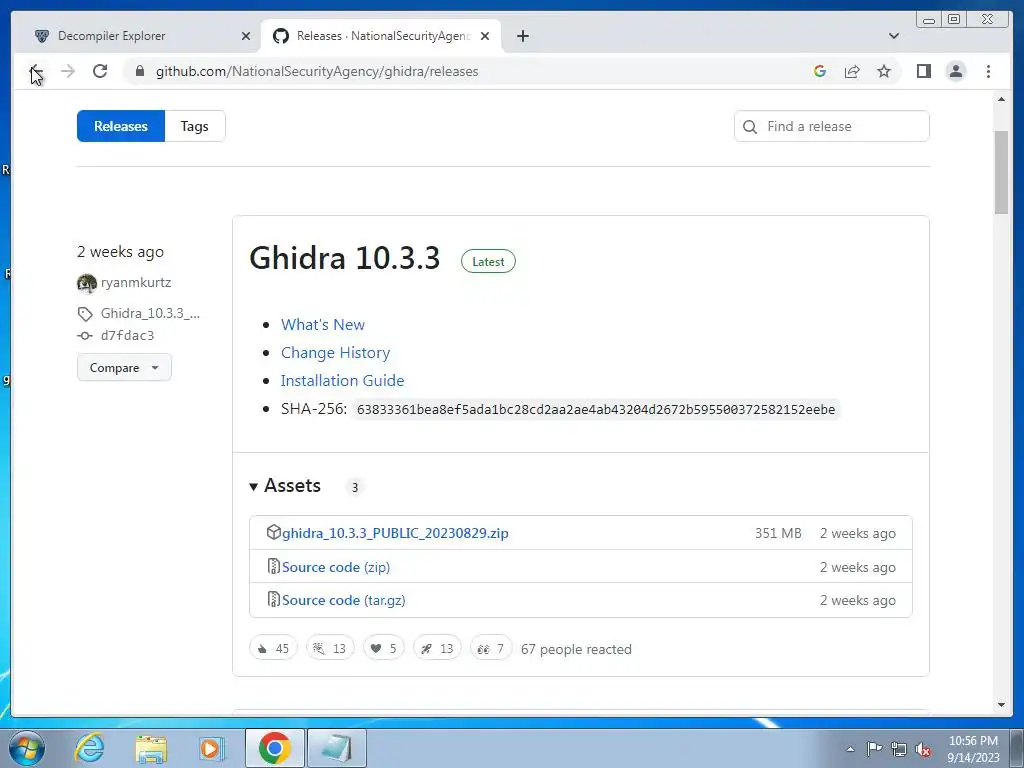Click the share page icon

852,71
